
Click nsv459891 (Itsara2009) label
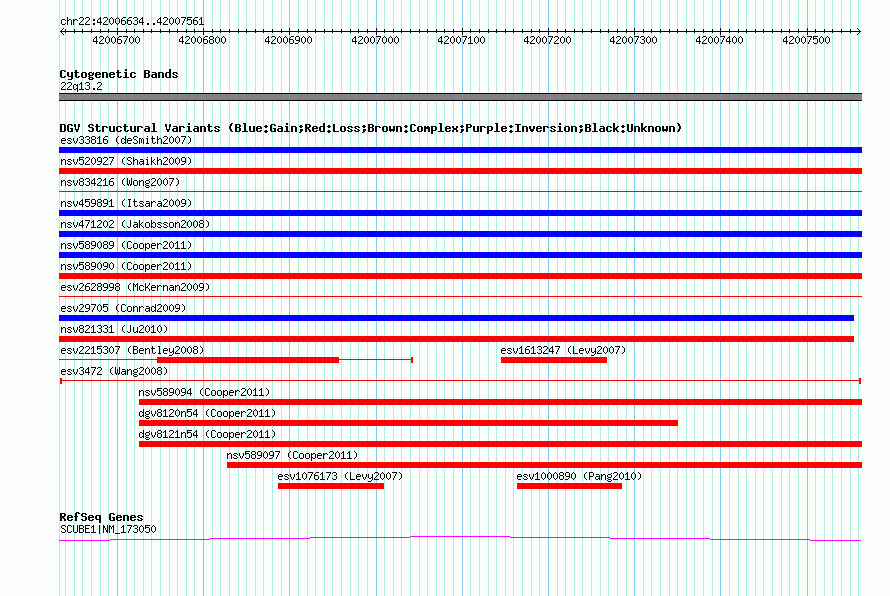click(126, 203)
